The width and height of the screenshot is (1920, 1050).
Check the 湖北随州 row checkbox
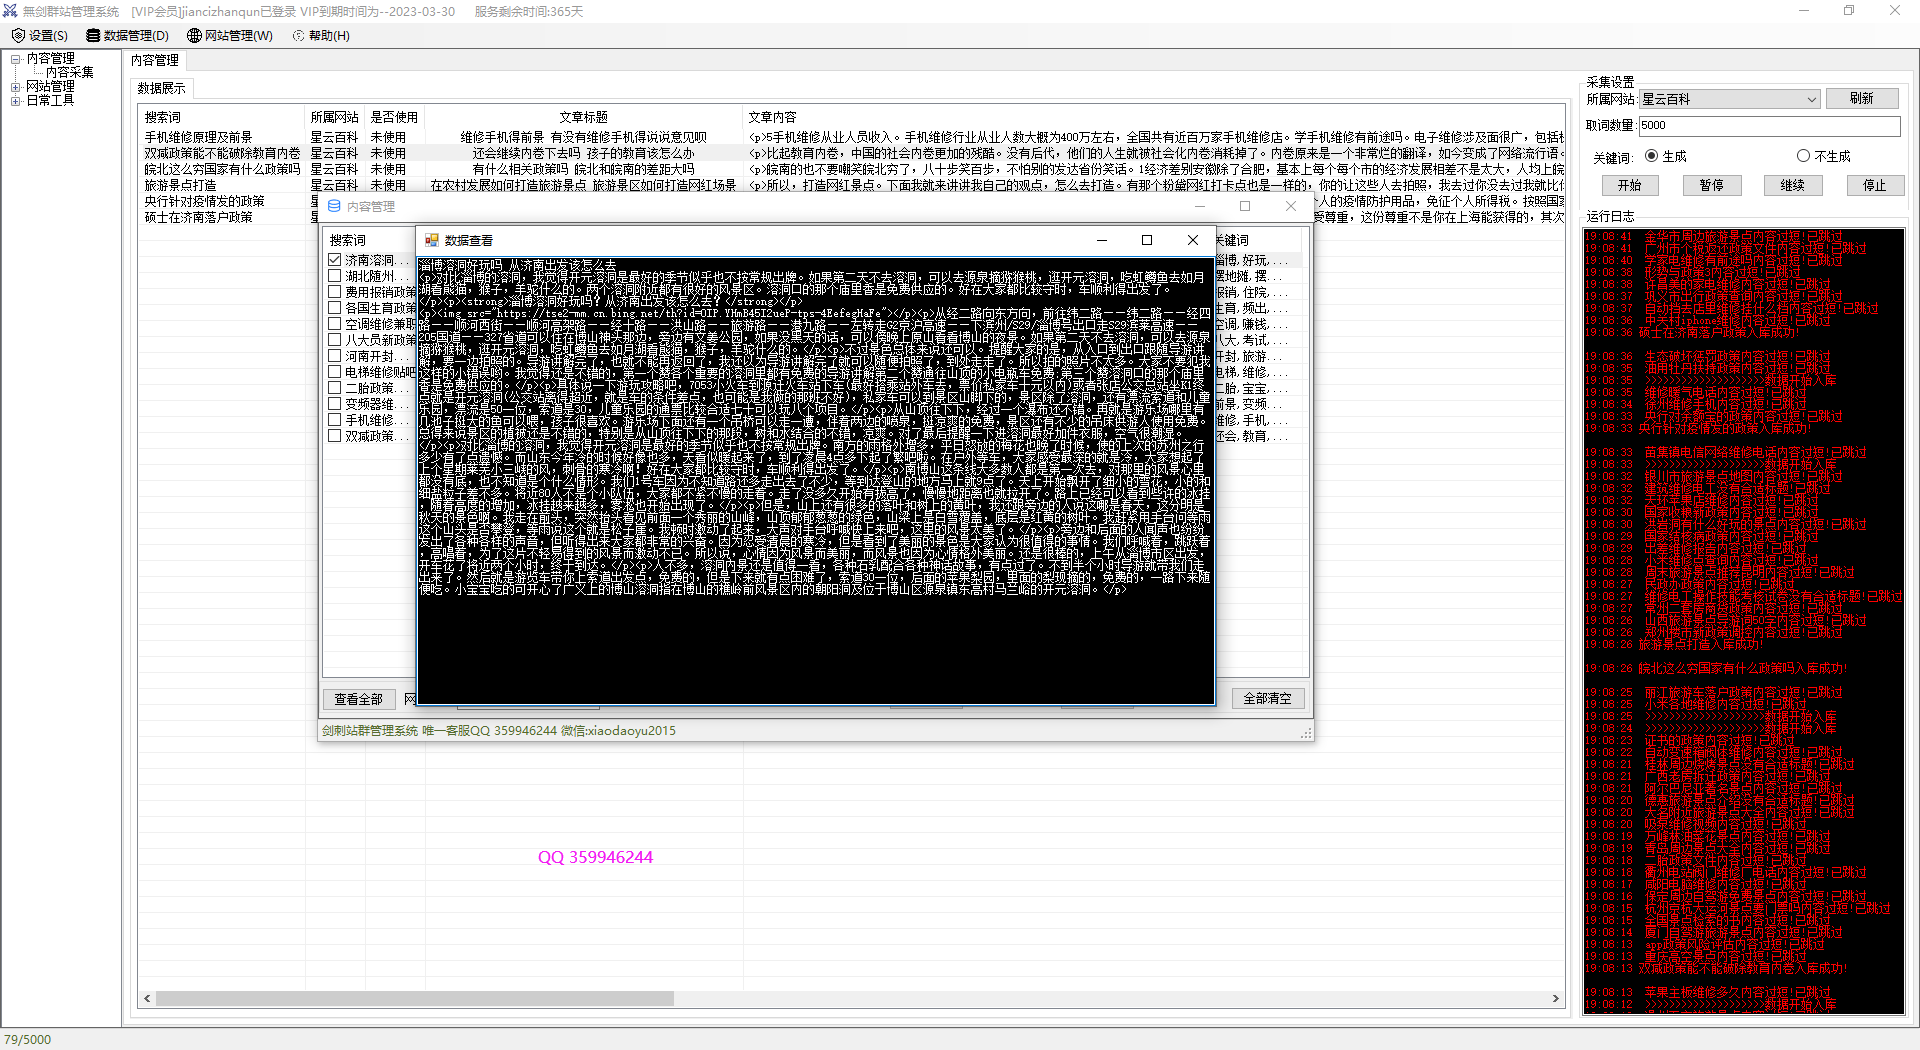pos(335,276)
